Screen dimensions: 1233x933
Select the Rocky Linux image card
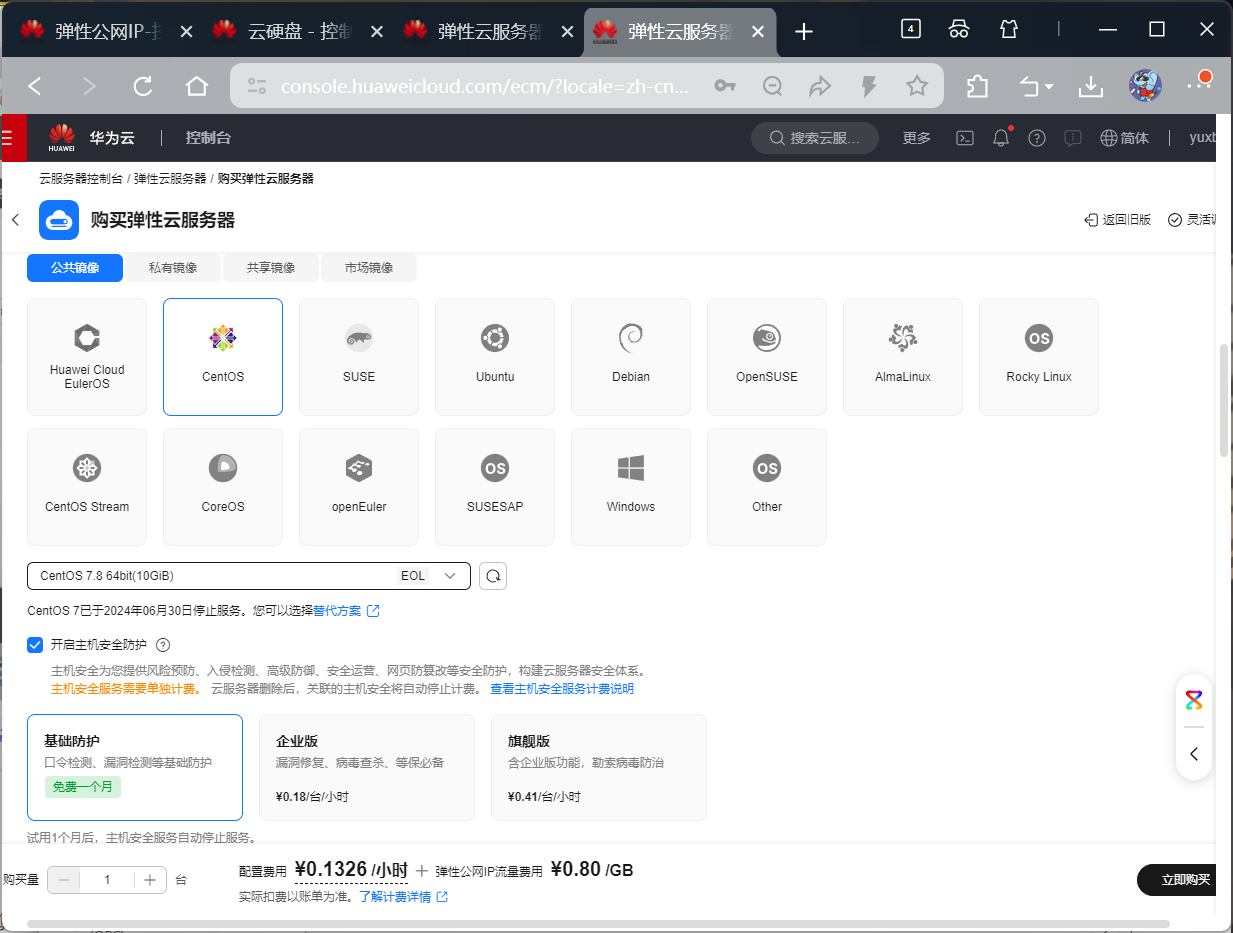coord(1039,357)
